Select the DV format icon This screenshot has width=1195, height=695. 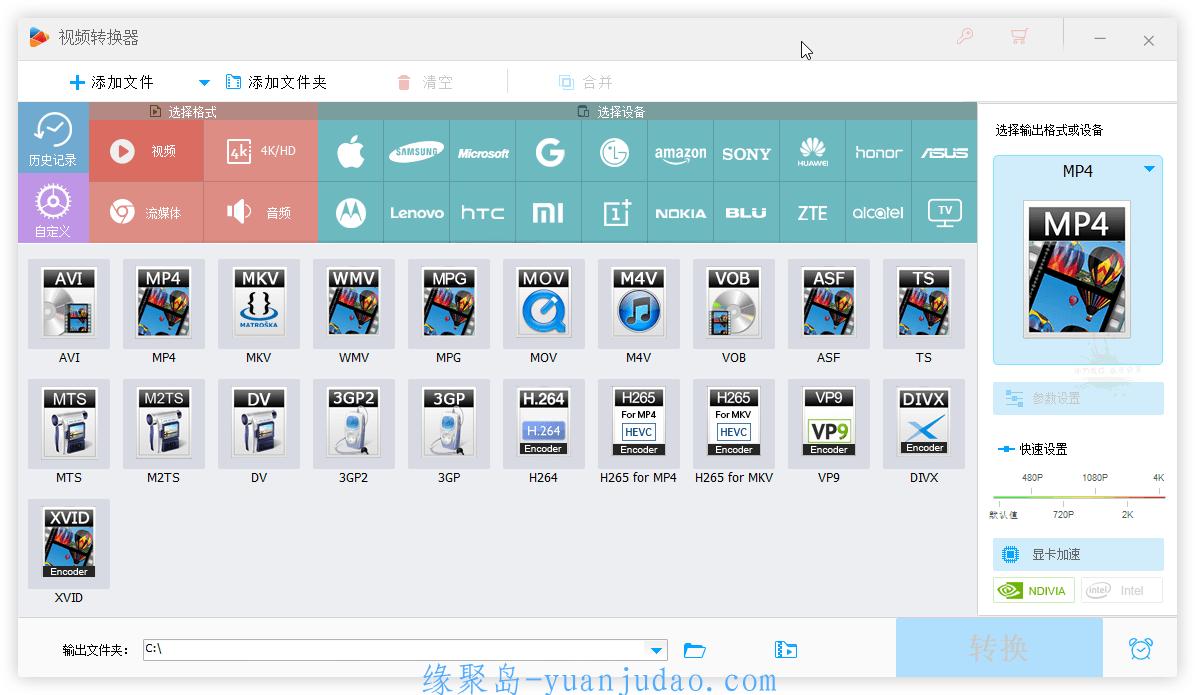(258, 424)
